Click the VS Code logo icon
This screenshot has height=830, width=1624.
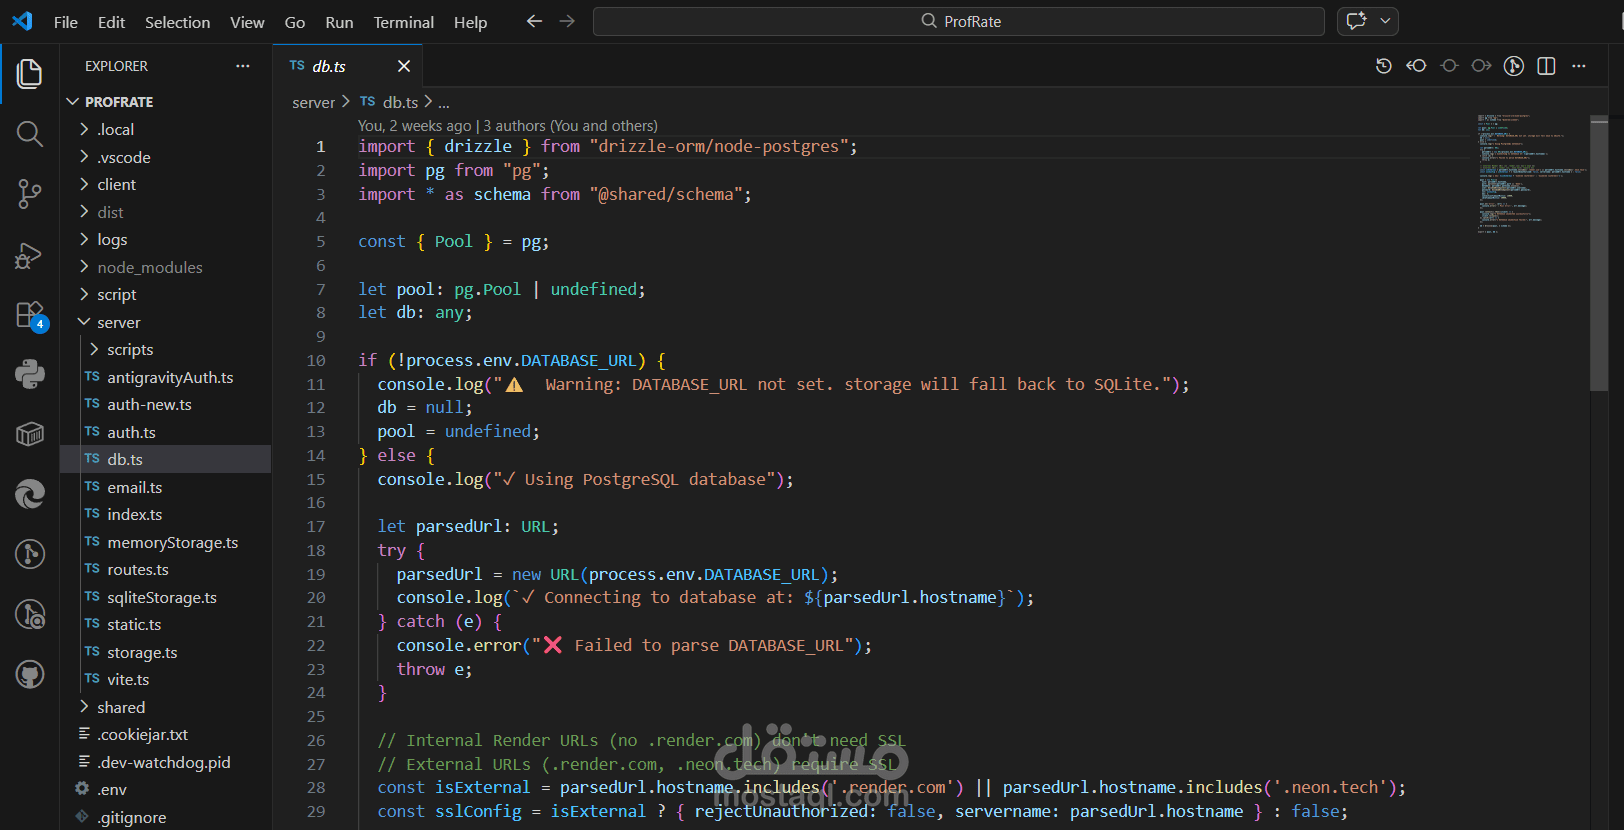[x=22, y=21]
